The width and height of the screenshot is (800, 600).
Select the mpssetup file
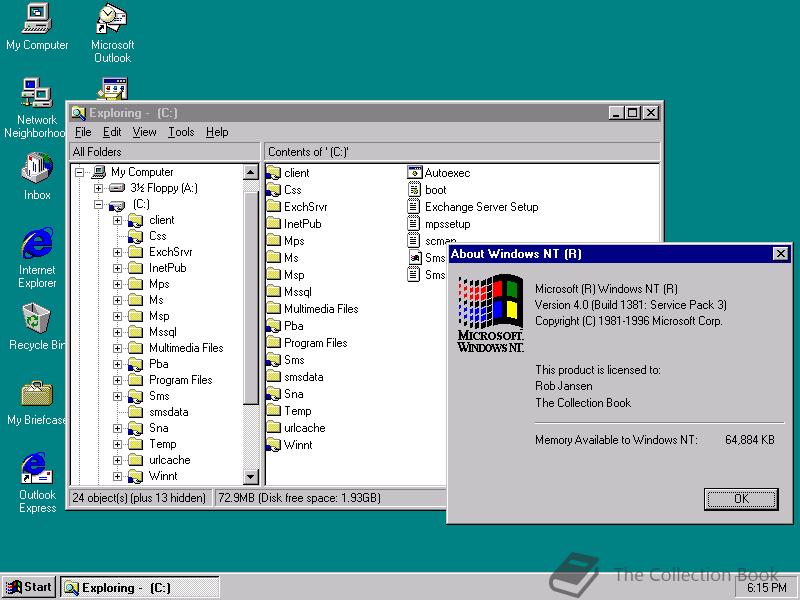coord(439,224)
